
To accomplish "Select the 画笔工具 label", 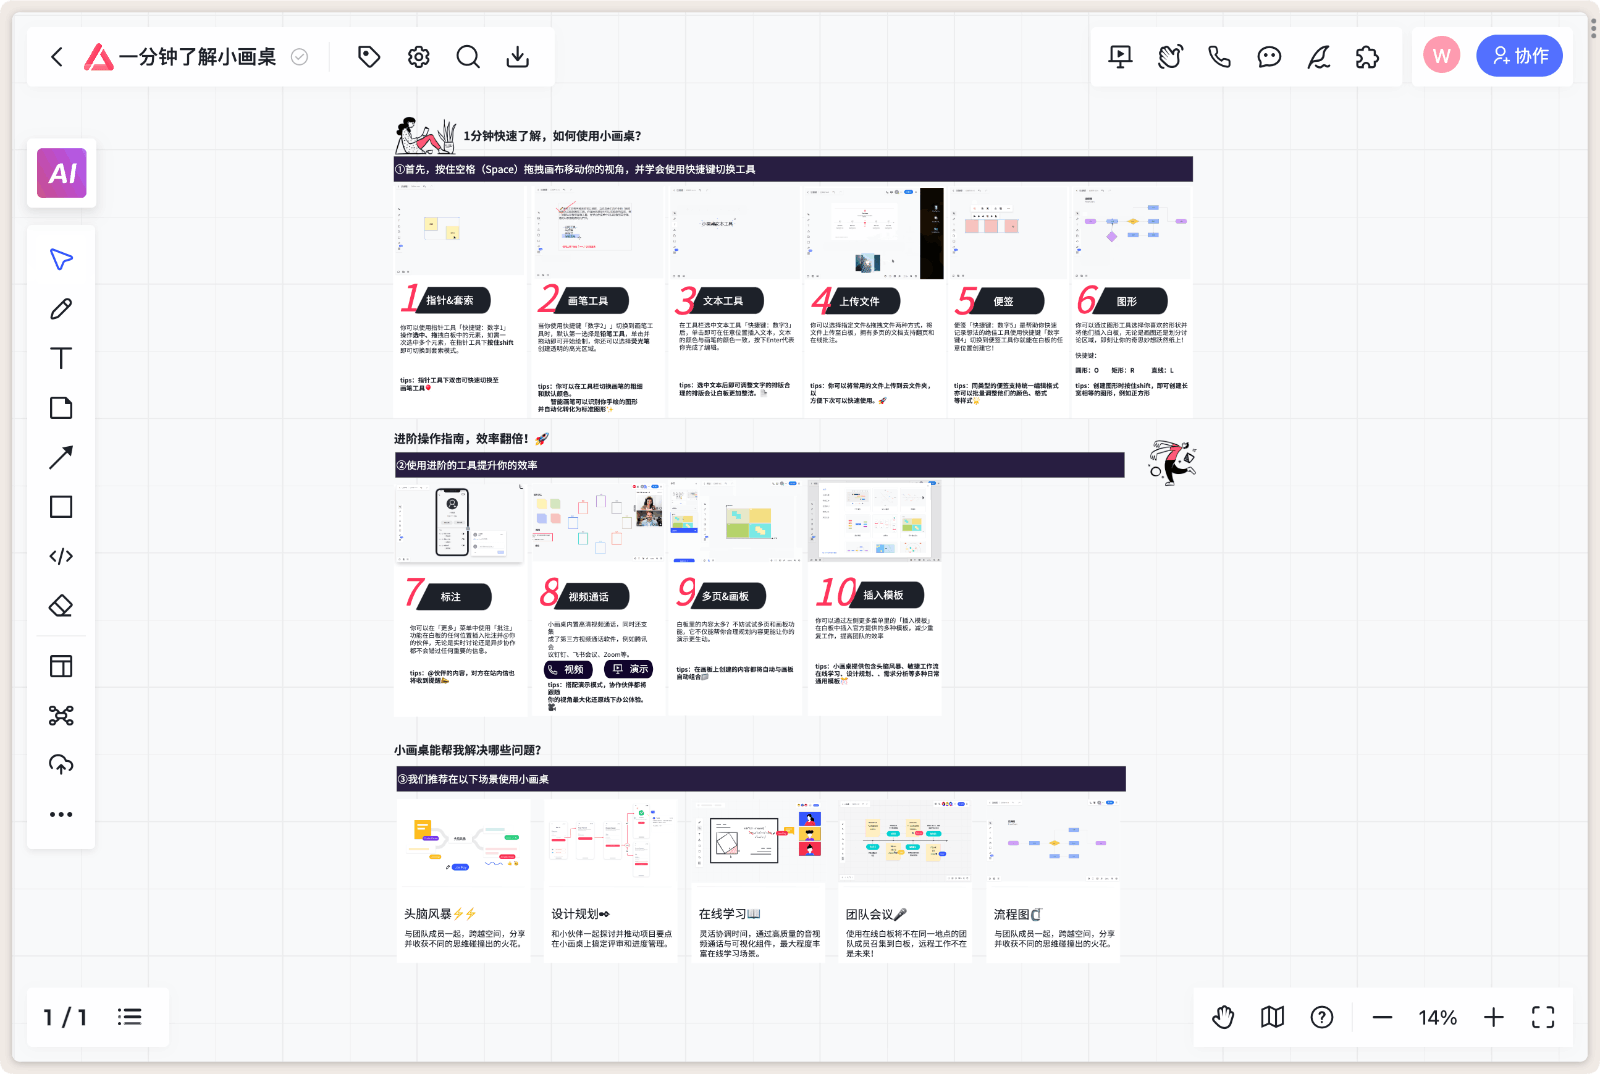I will point(589,300).
